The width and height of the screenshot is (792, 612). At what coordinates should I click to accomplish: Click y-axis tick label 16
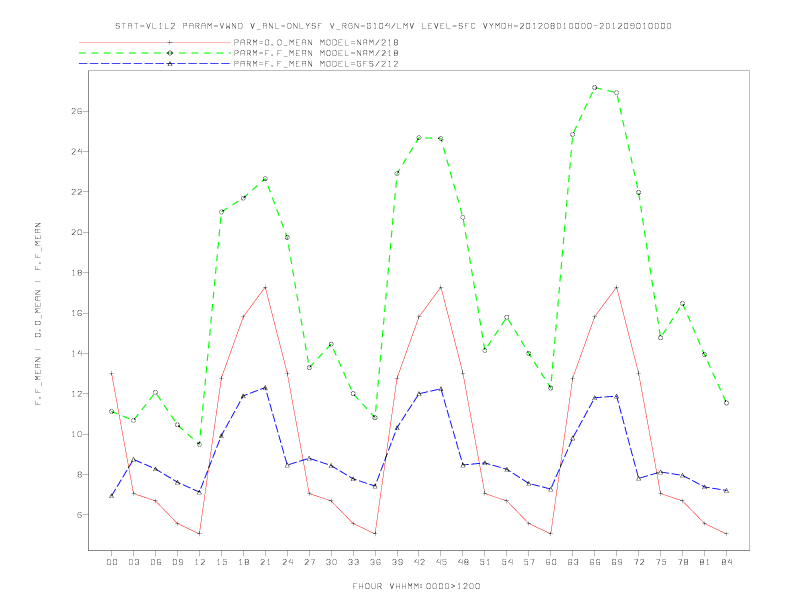(x=77, y=313)
